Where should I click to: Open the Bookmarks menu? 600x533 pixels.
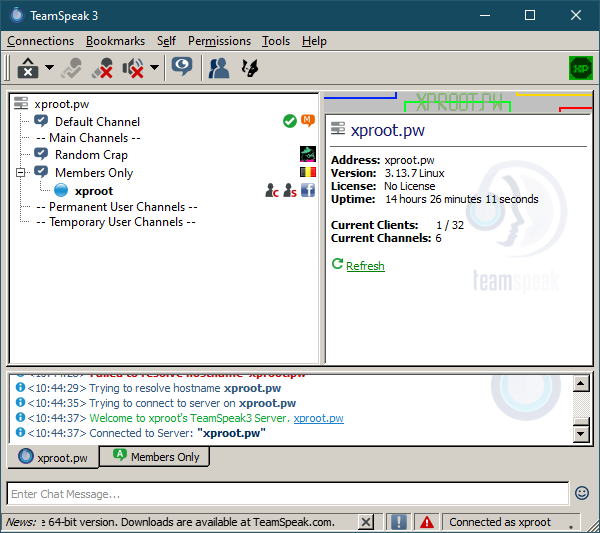click(115, 41)
